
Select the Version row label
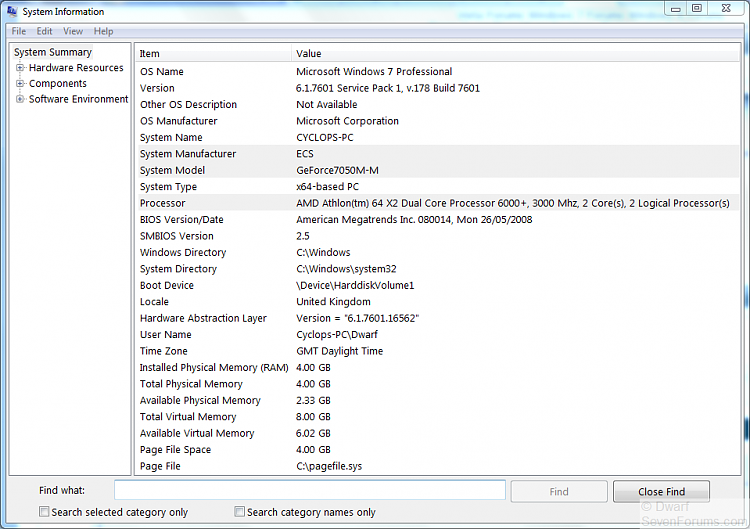[x=157, y=88]
